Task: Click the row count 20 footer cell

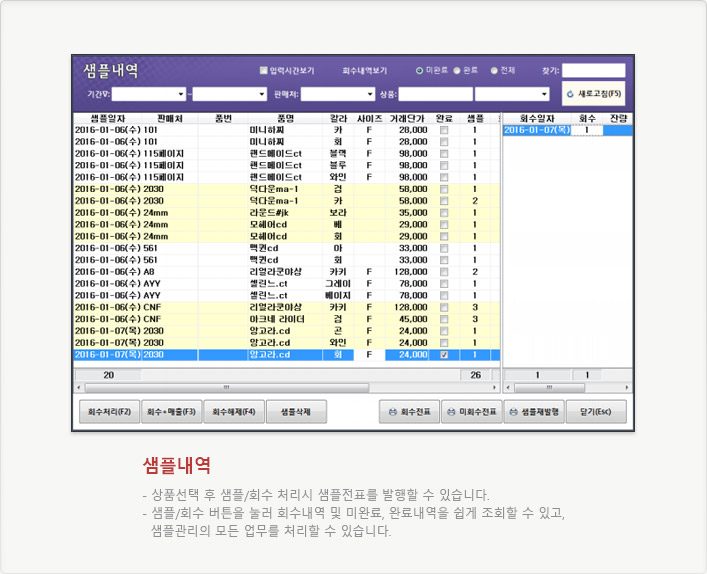Action: coord(108,375)
